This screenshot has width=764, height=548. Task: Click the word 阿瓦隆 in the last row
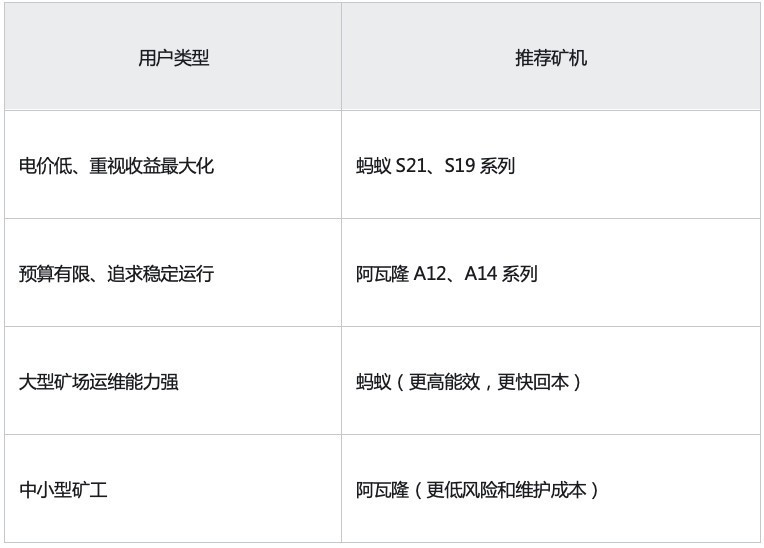point(382,490)
